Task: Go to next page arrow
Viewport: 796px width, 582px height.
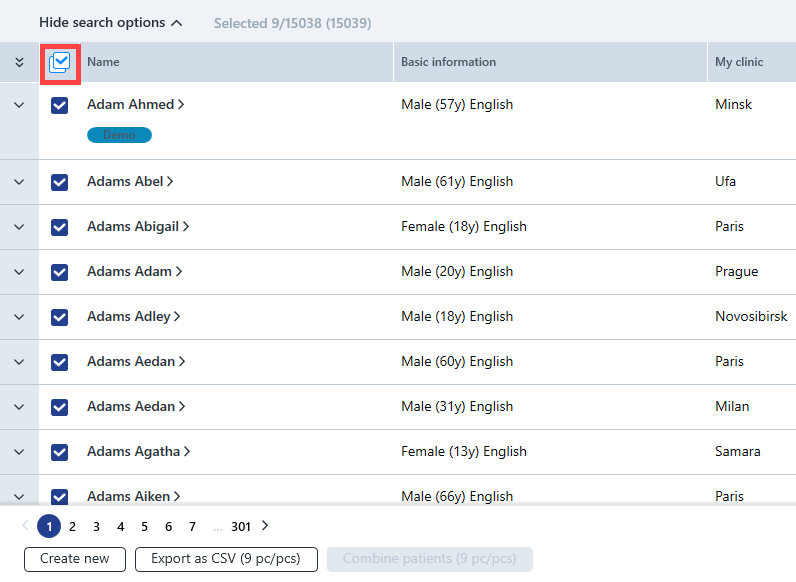Action: point(264,526)
